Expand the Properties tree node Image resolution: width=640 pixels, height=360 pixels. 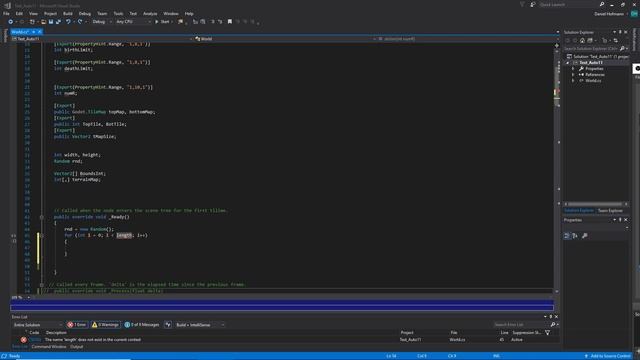pos(573,69)
